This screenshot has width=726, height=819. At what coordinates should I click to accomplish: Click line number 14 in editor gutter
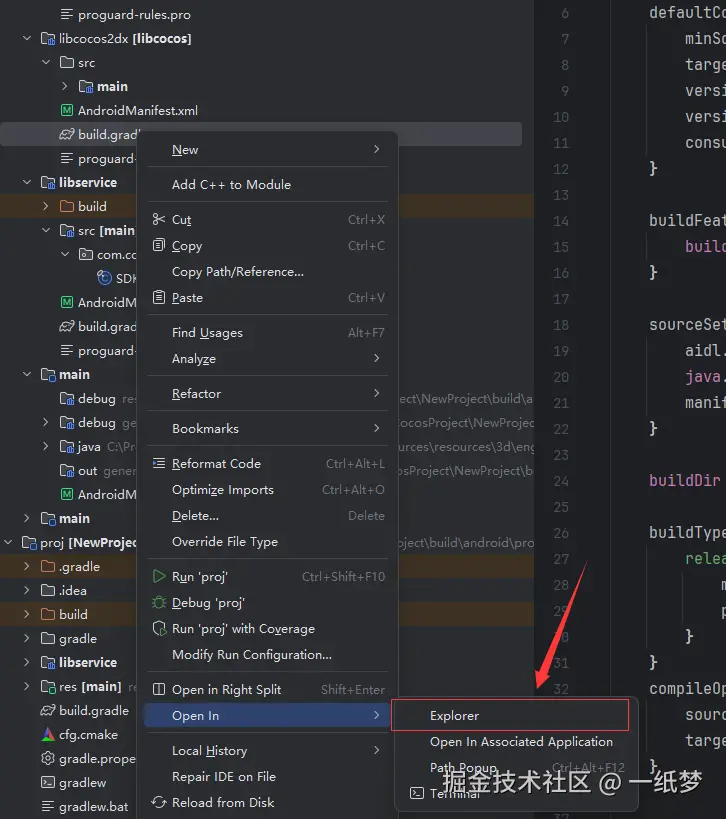tap(560, 221)
